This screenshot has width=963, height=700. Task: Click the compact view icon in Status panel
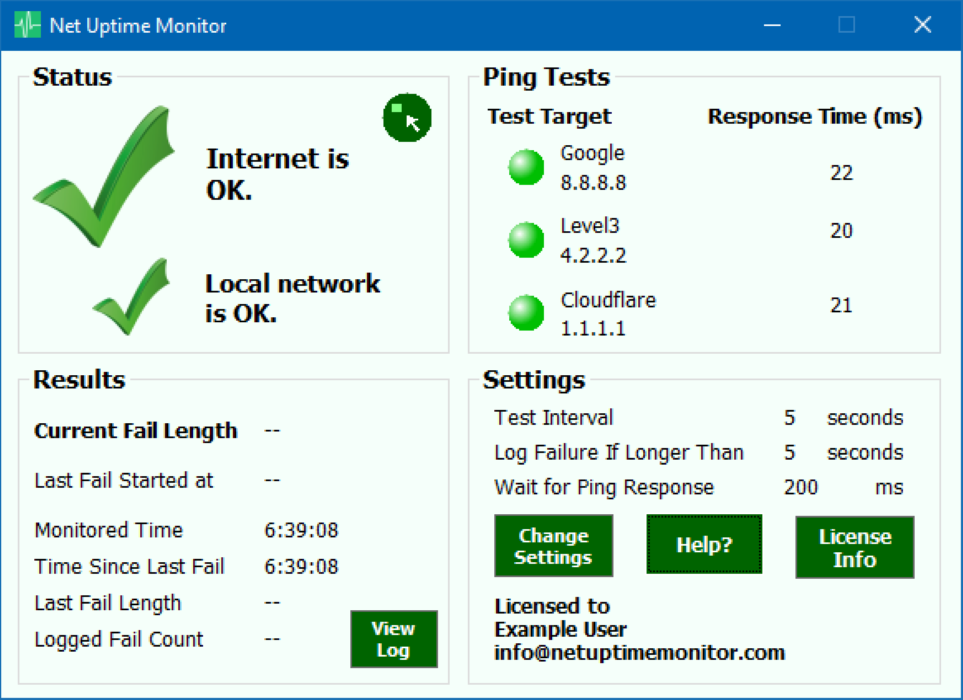(407, 118)
